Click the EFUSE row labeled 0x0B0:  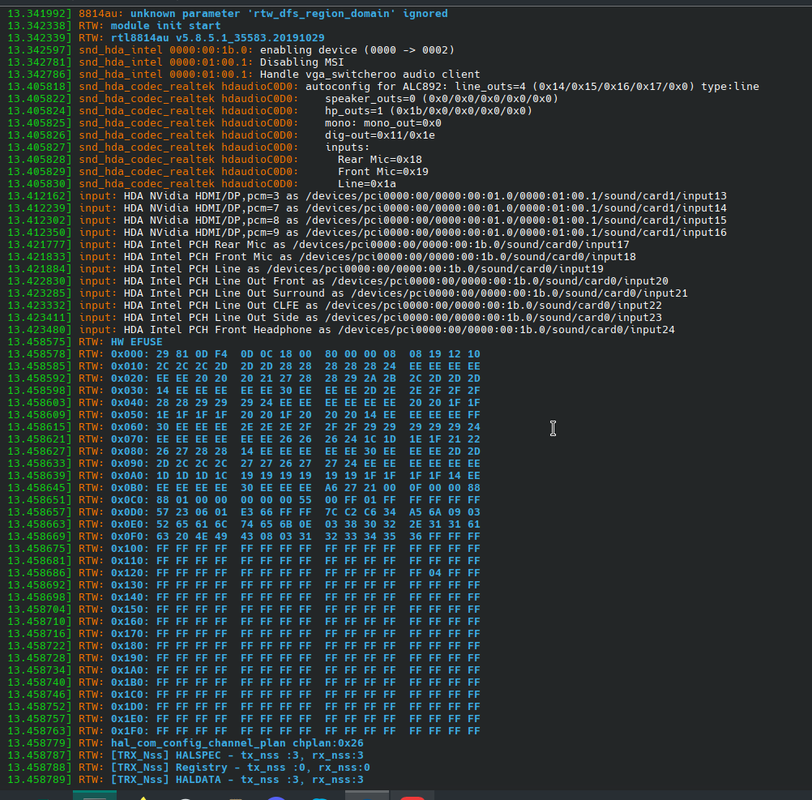coord(244,488)
